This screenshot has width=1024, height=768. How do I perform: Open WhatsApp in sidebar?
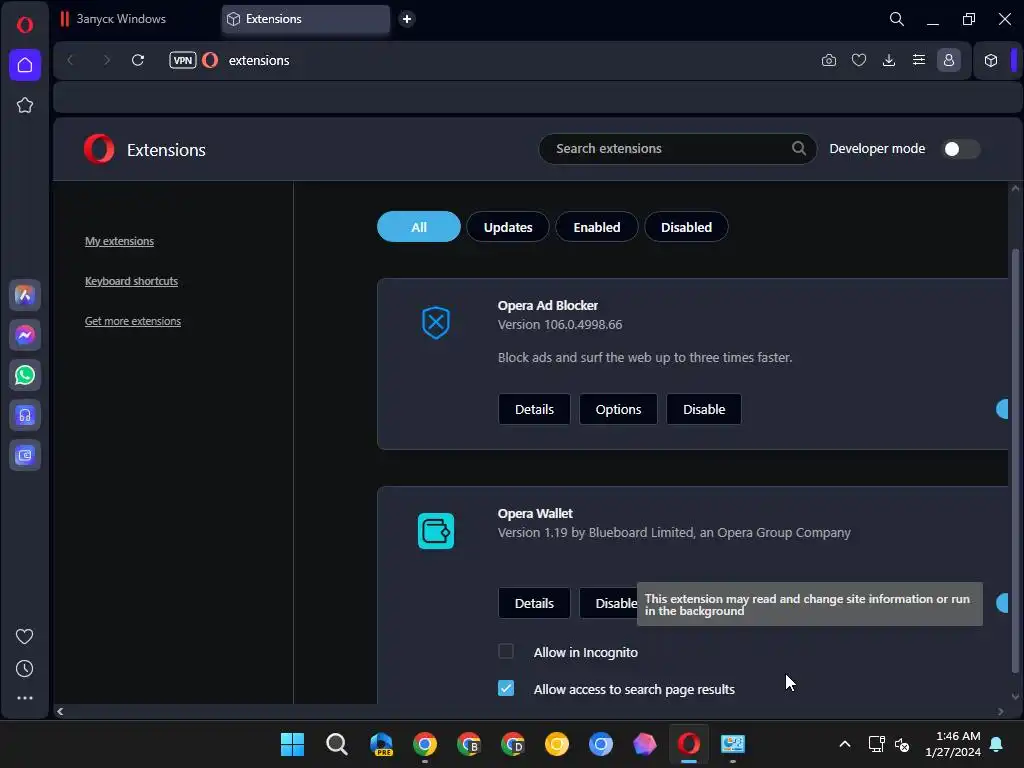click(x=25, y=376)
